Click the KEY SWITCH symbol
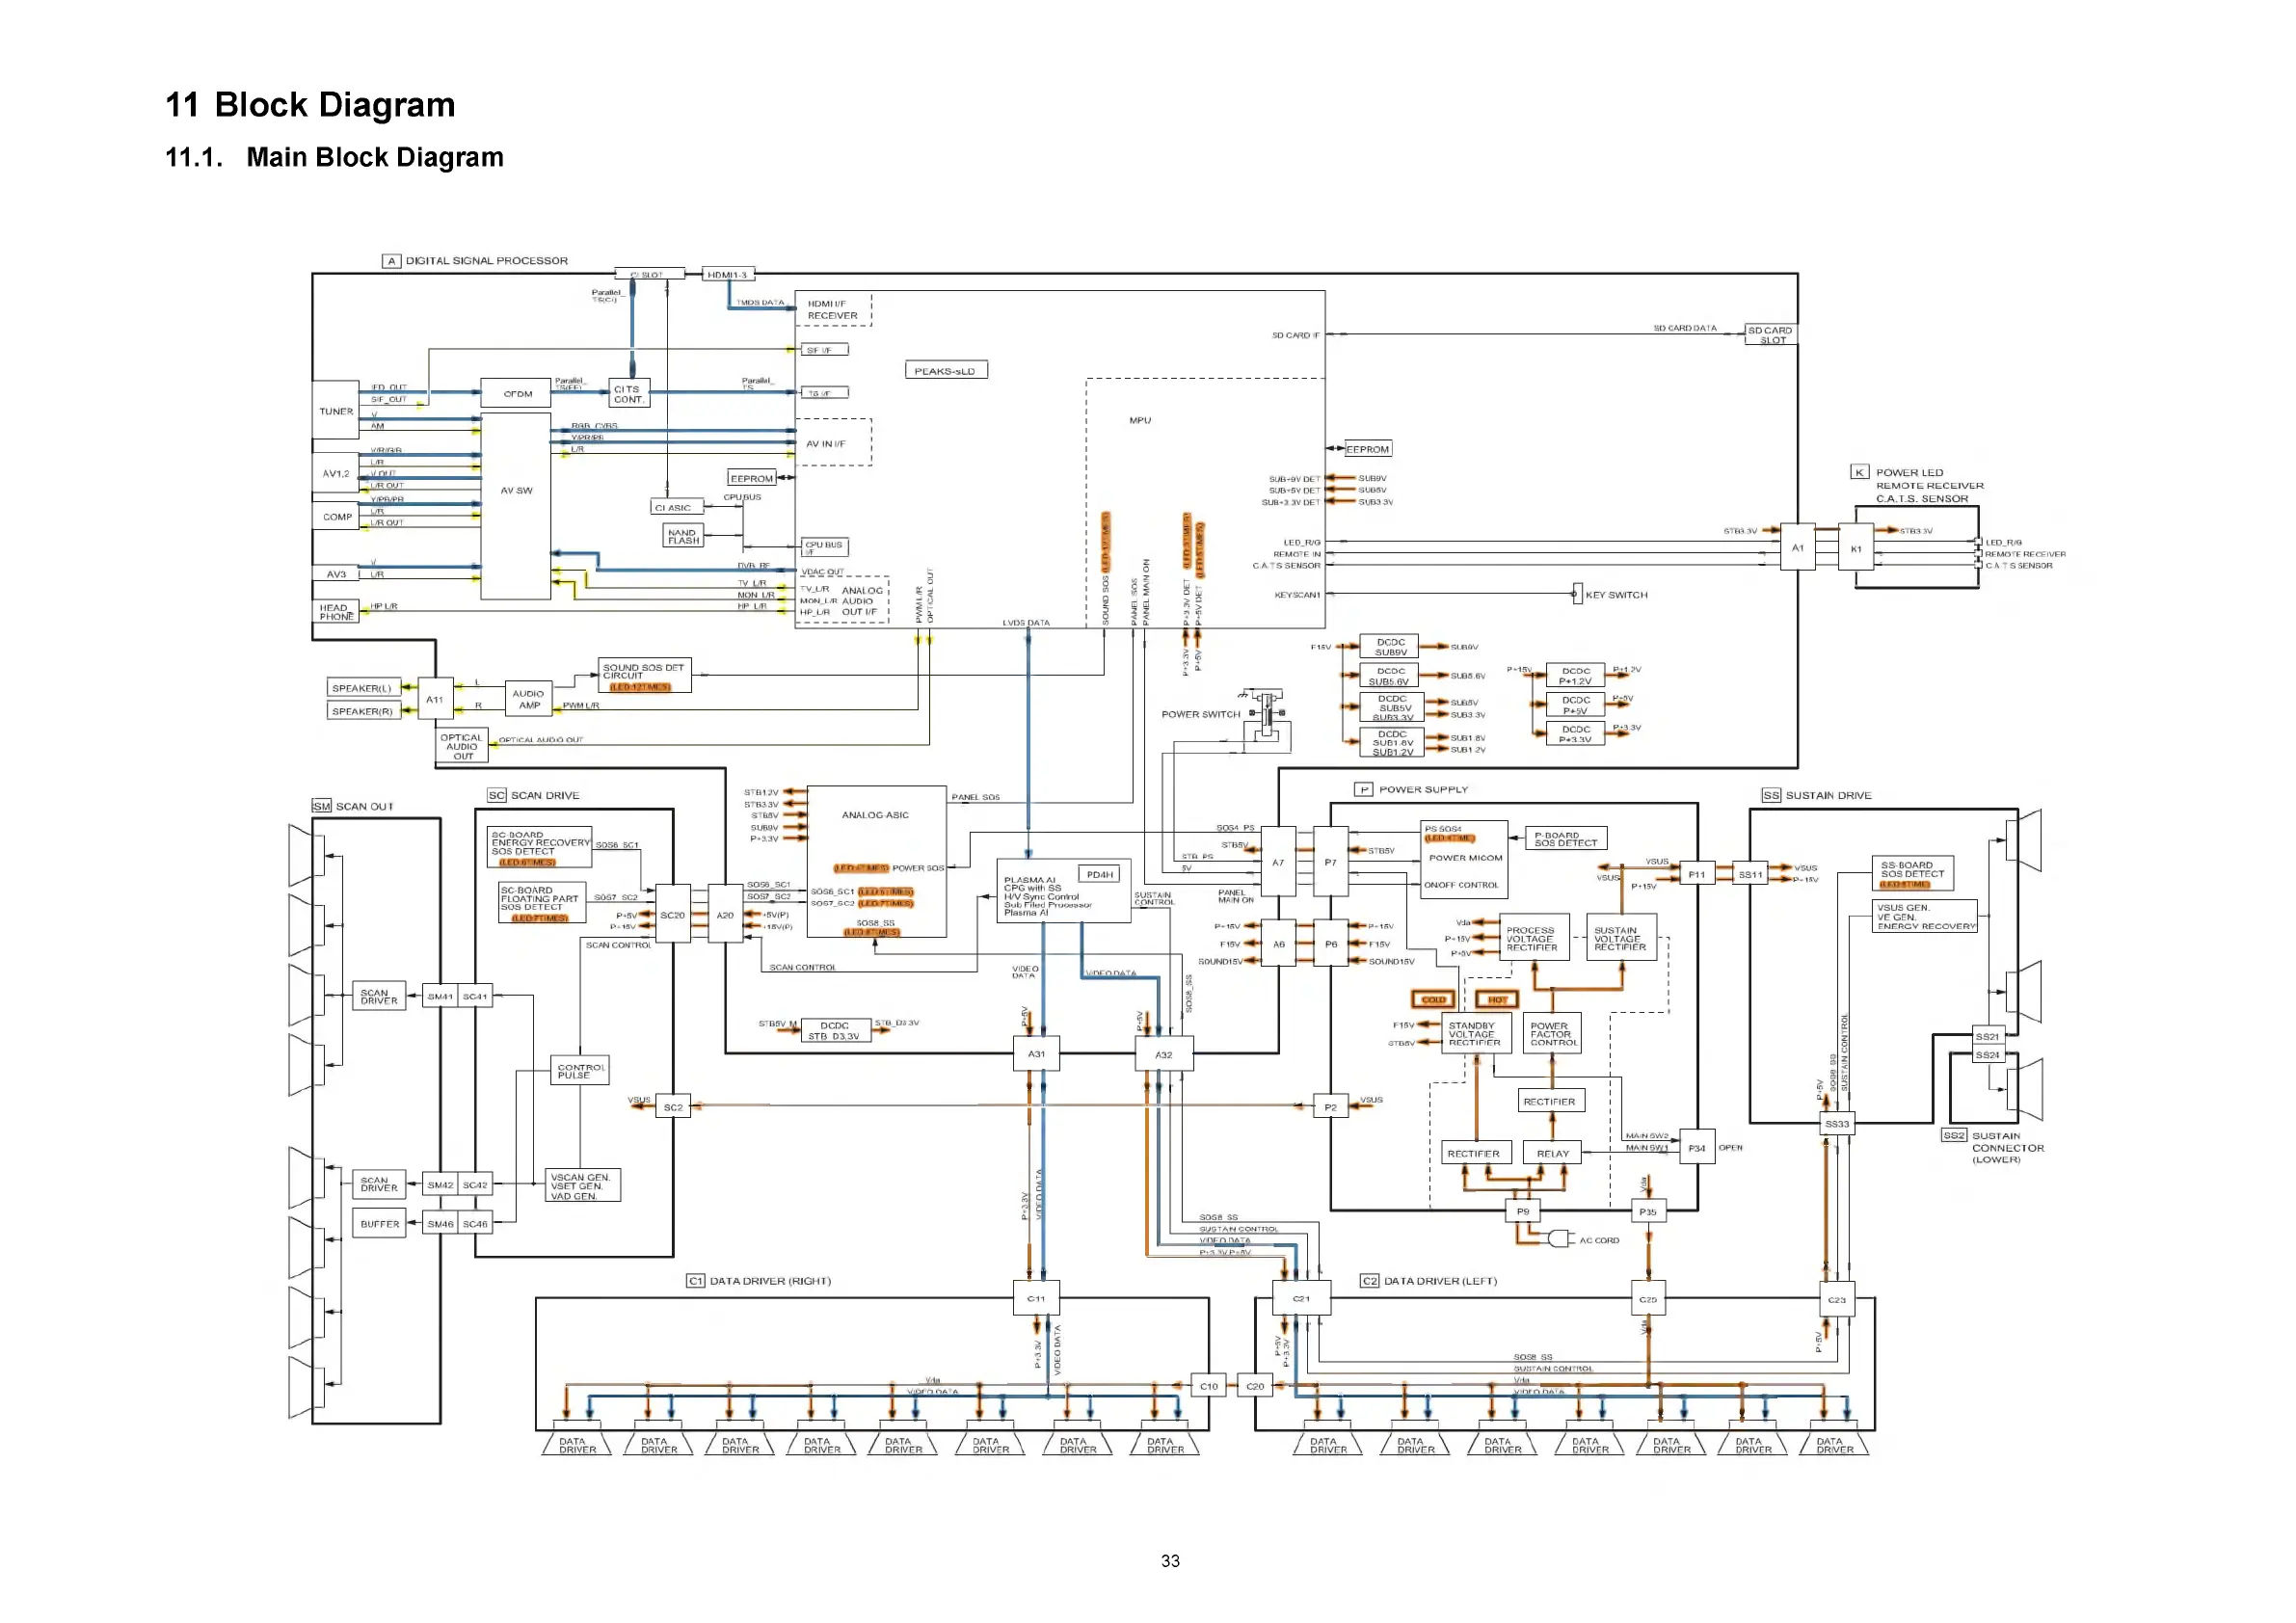Screen dimensions: 2296x1623 [1577, 594]
